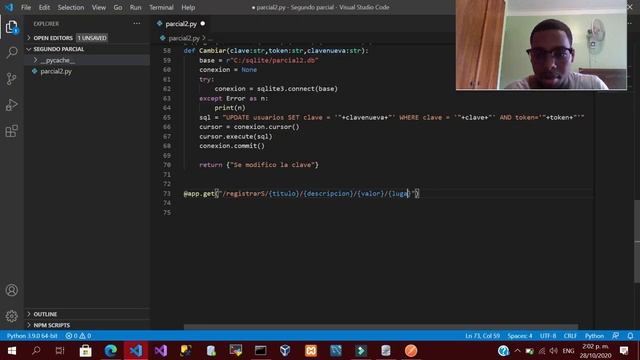Open the Run menu
This screenshot has width=640, height=360.
[136, 7]
